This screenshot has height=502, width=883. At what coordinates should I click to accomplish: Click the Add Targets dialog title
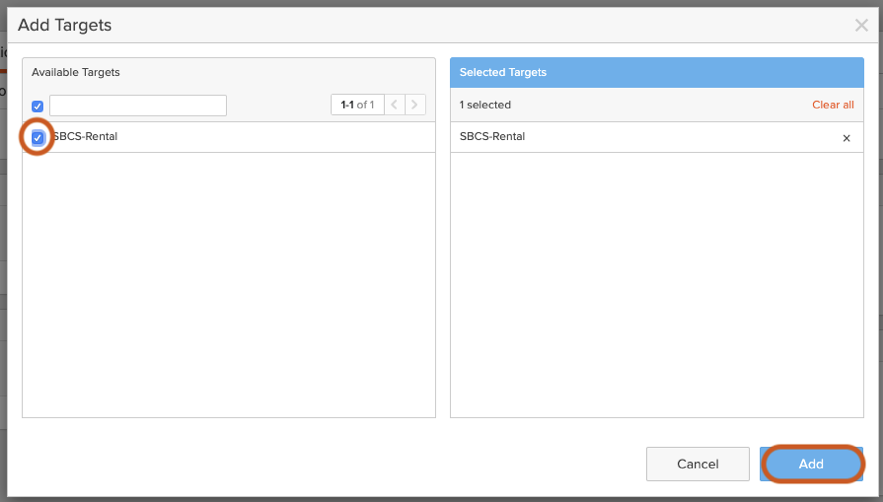coord(65,25)
